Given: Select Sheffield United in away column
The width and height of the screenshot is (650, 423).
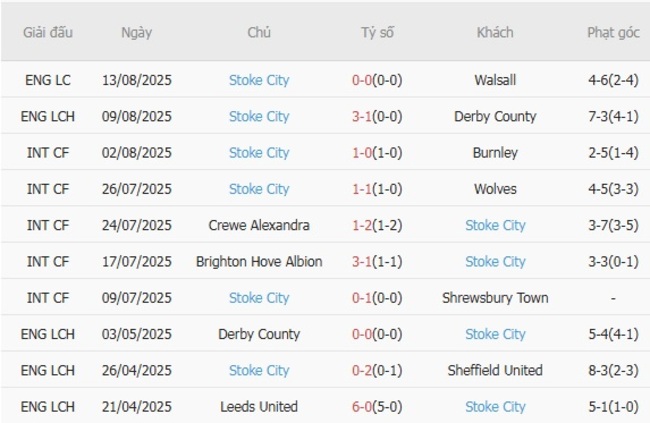Looking at the screenshot, I should click(495, 370).
